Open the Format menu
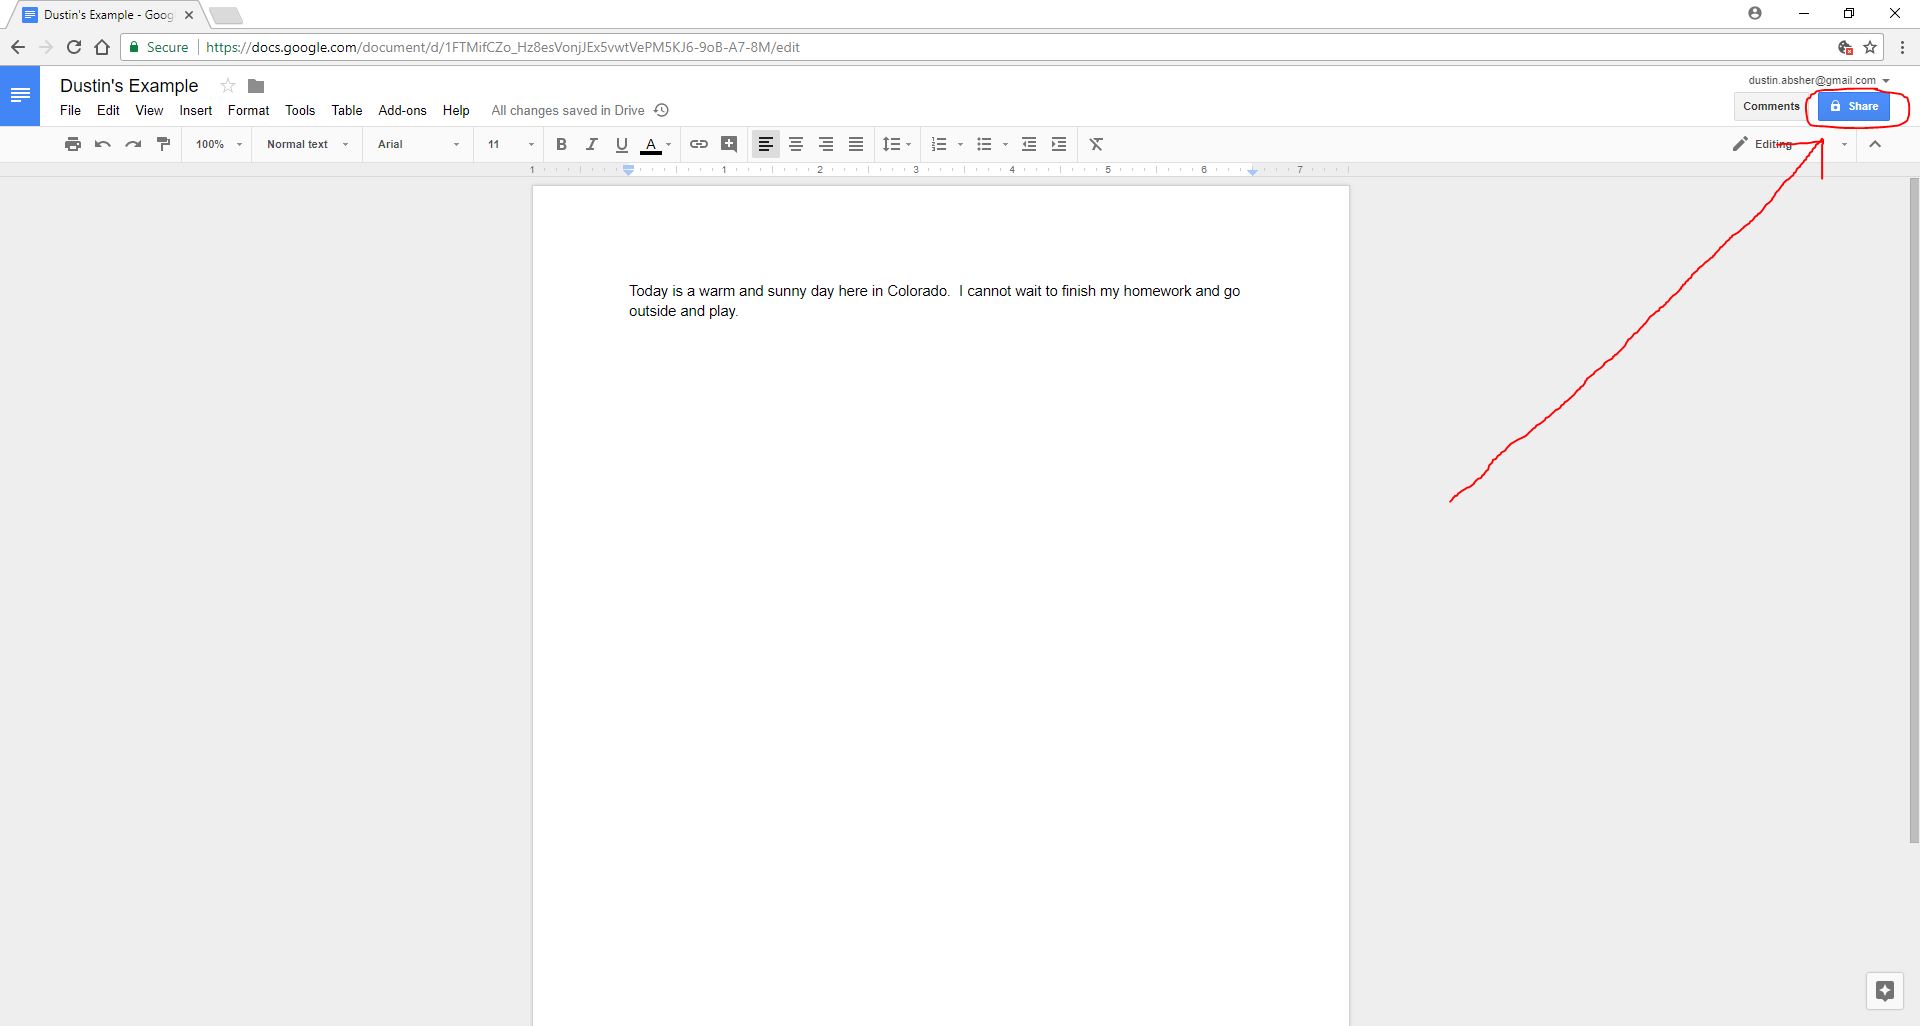Image resolution: width=1920 pixels, height=1026 pixels. click(x=248, y=110)
